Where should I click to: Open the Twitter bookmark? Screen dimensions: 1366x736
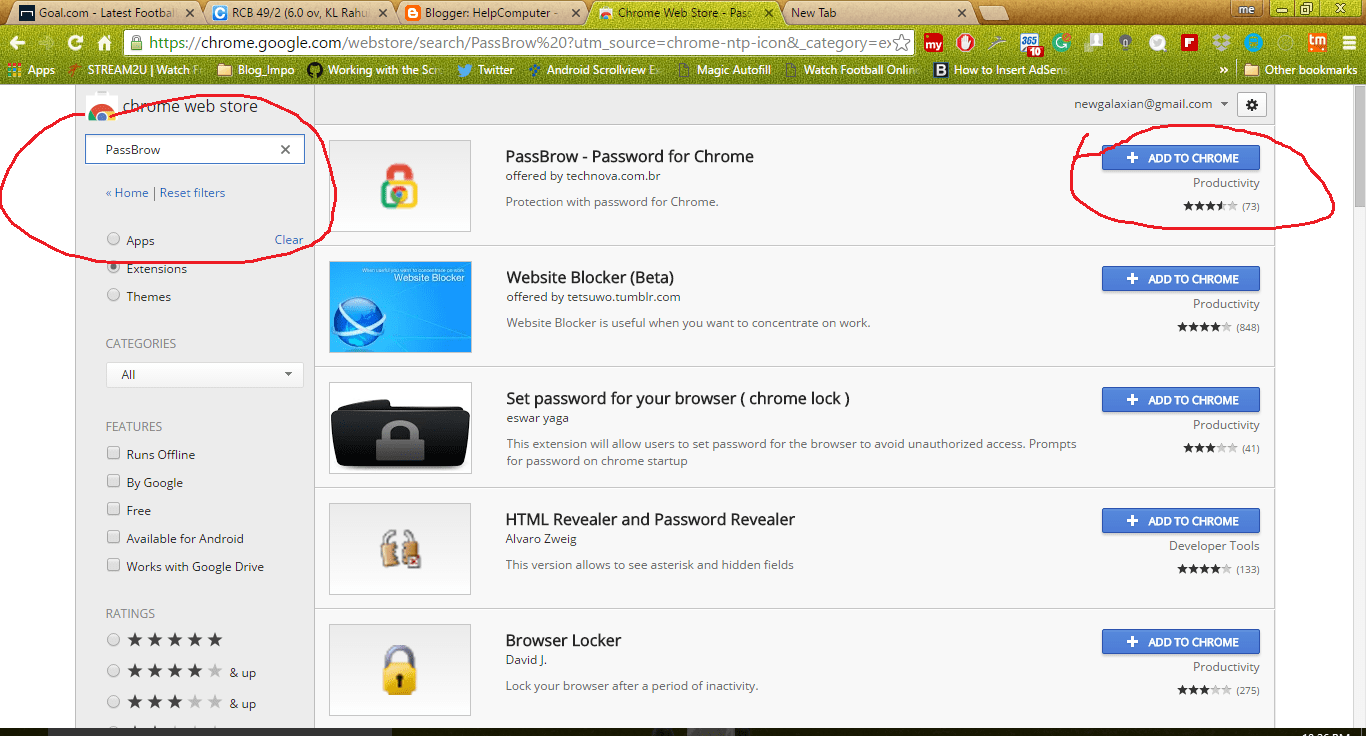(485, 70)
